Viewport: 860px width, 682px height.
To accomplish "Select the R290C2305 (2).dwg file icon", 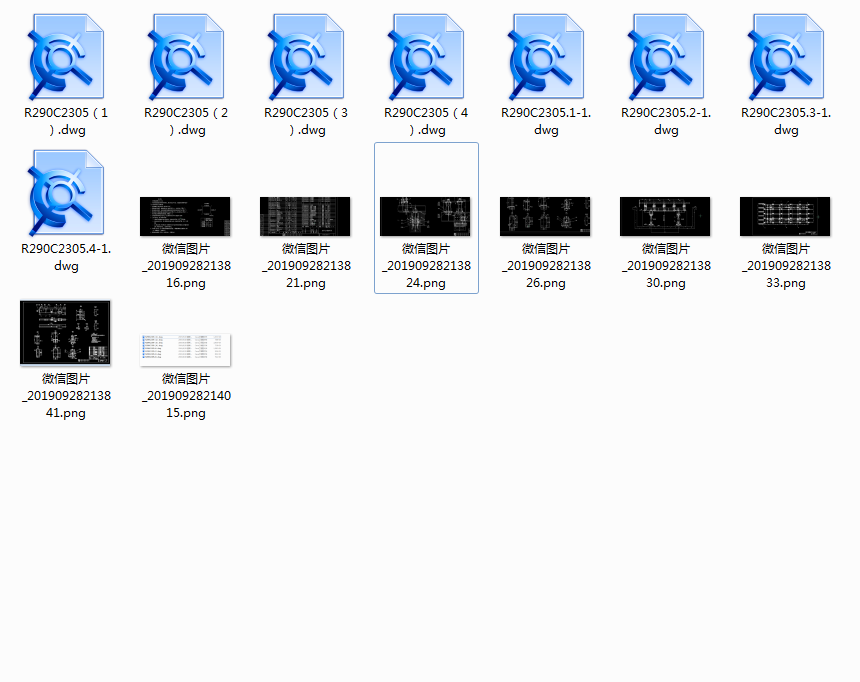I will point(186,57).
